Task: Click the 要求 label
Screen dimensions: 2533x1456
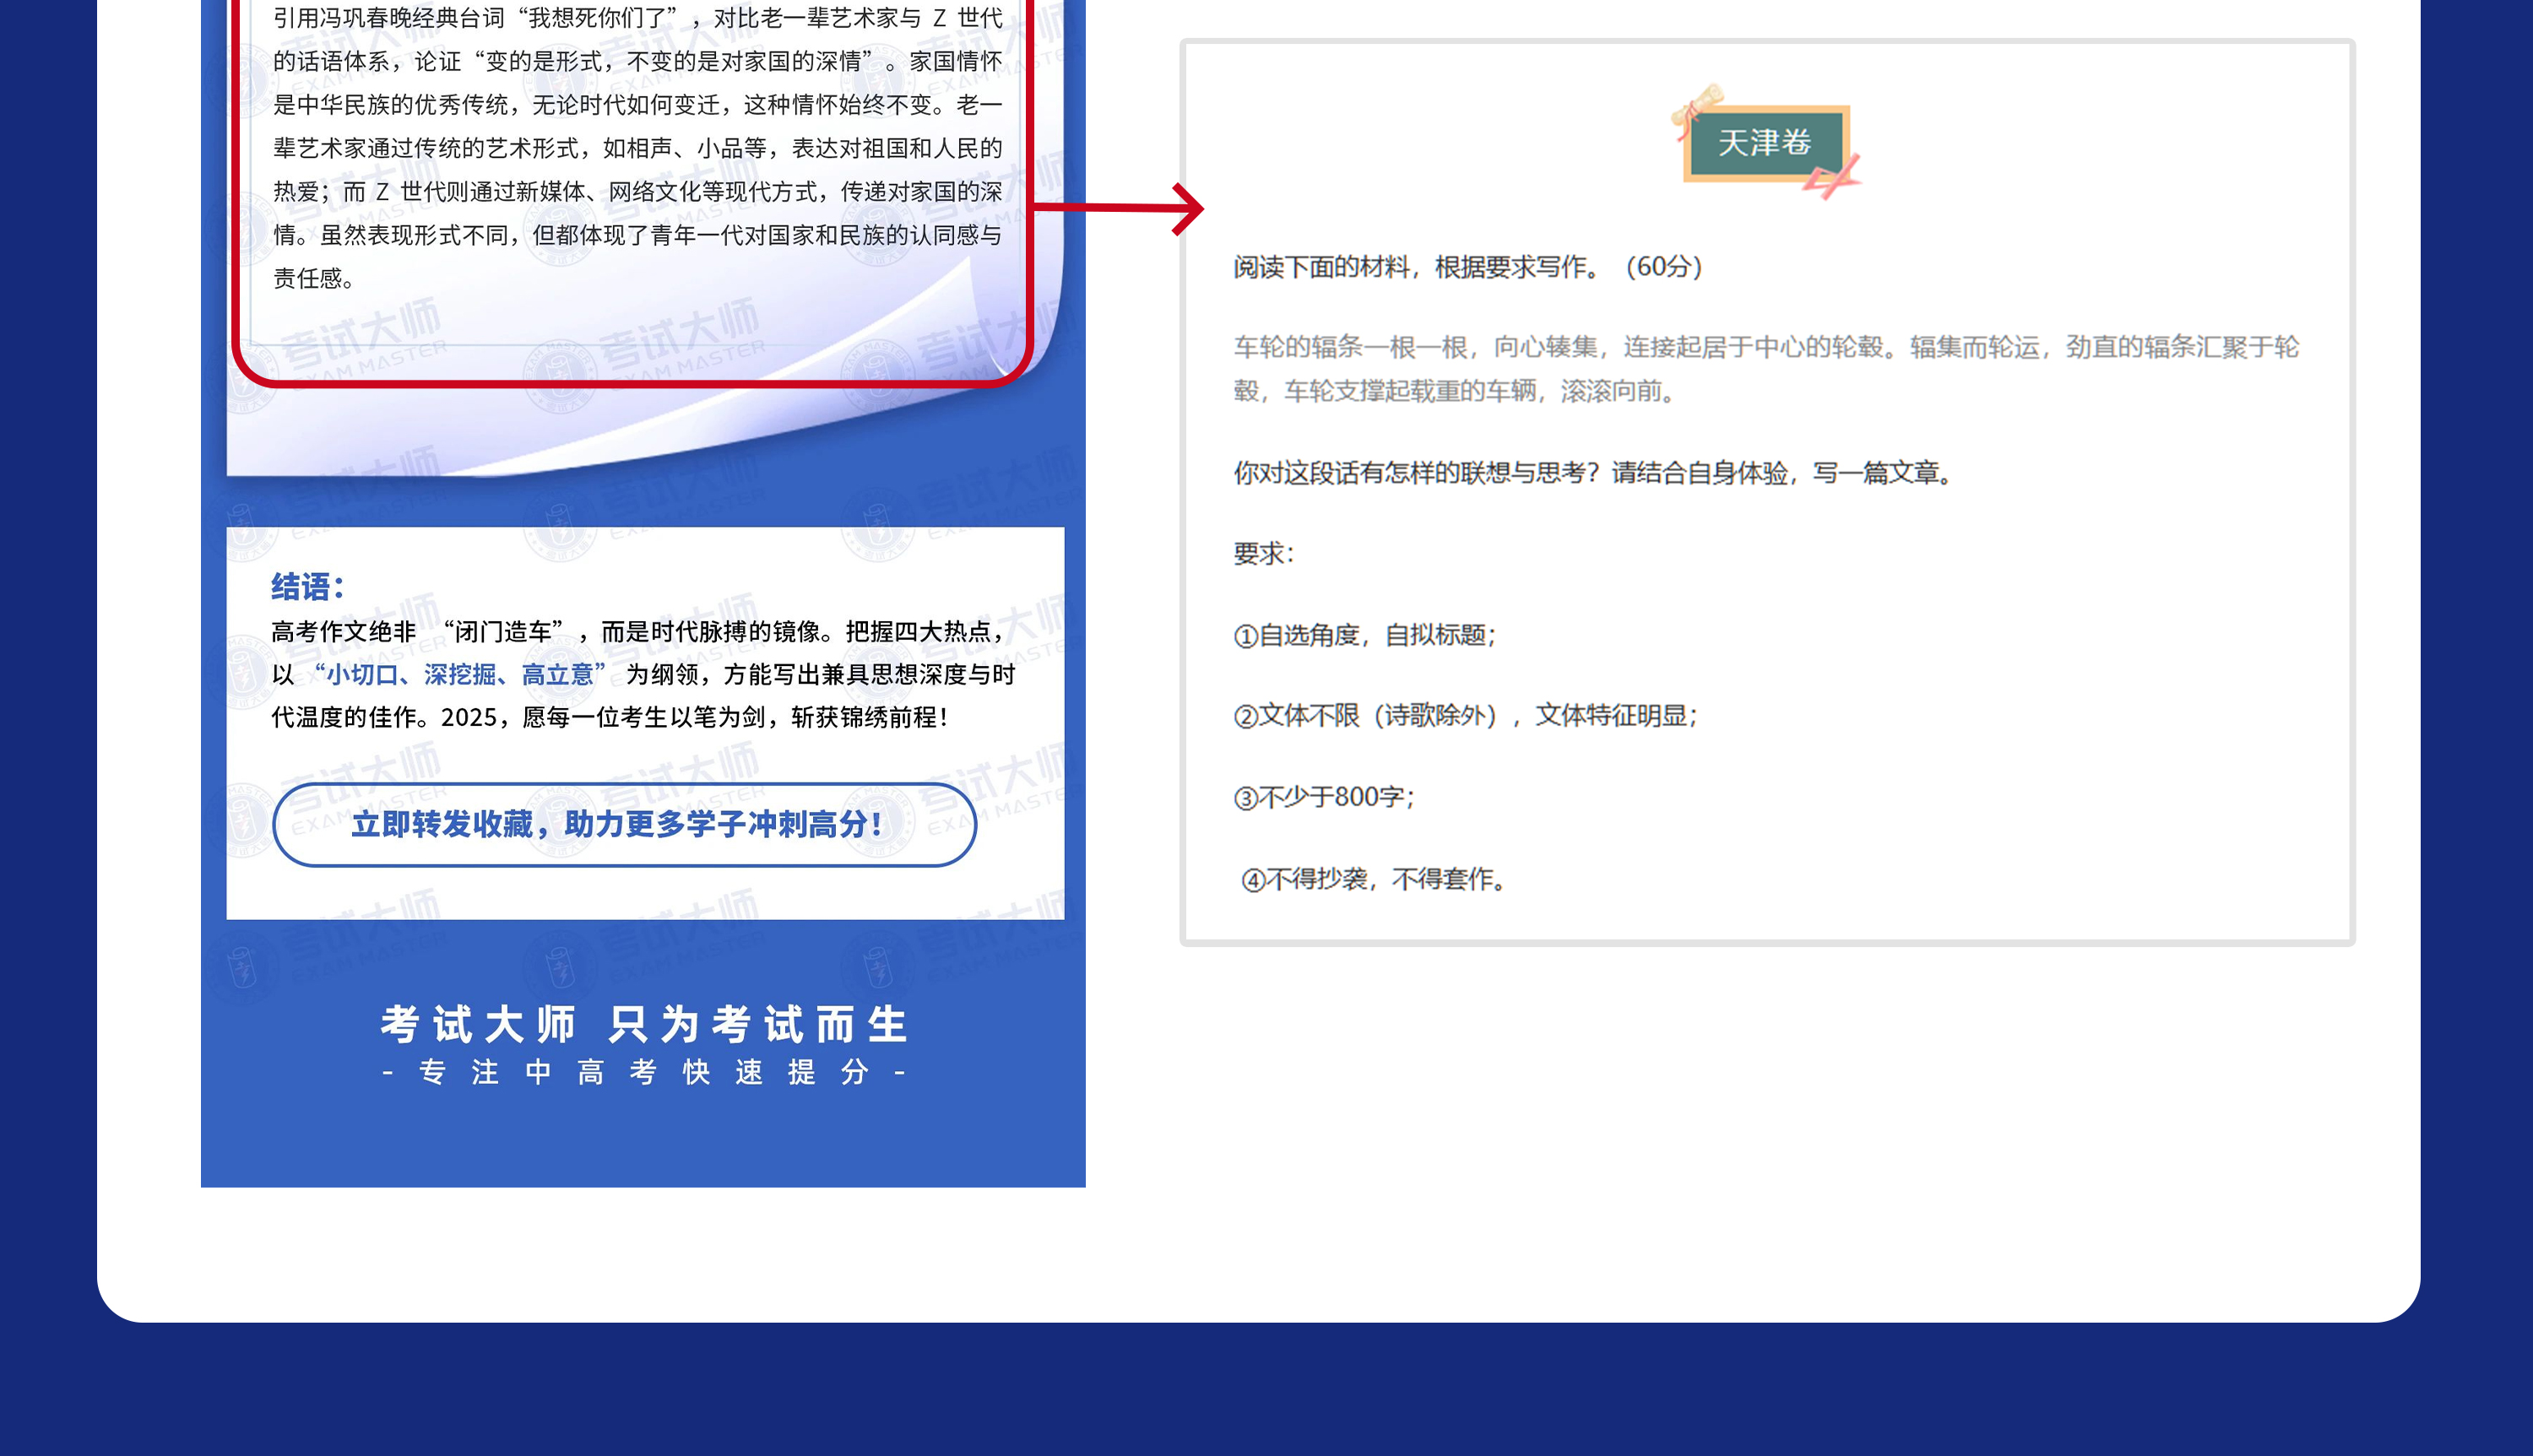Action: 1263,554
